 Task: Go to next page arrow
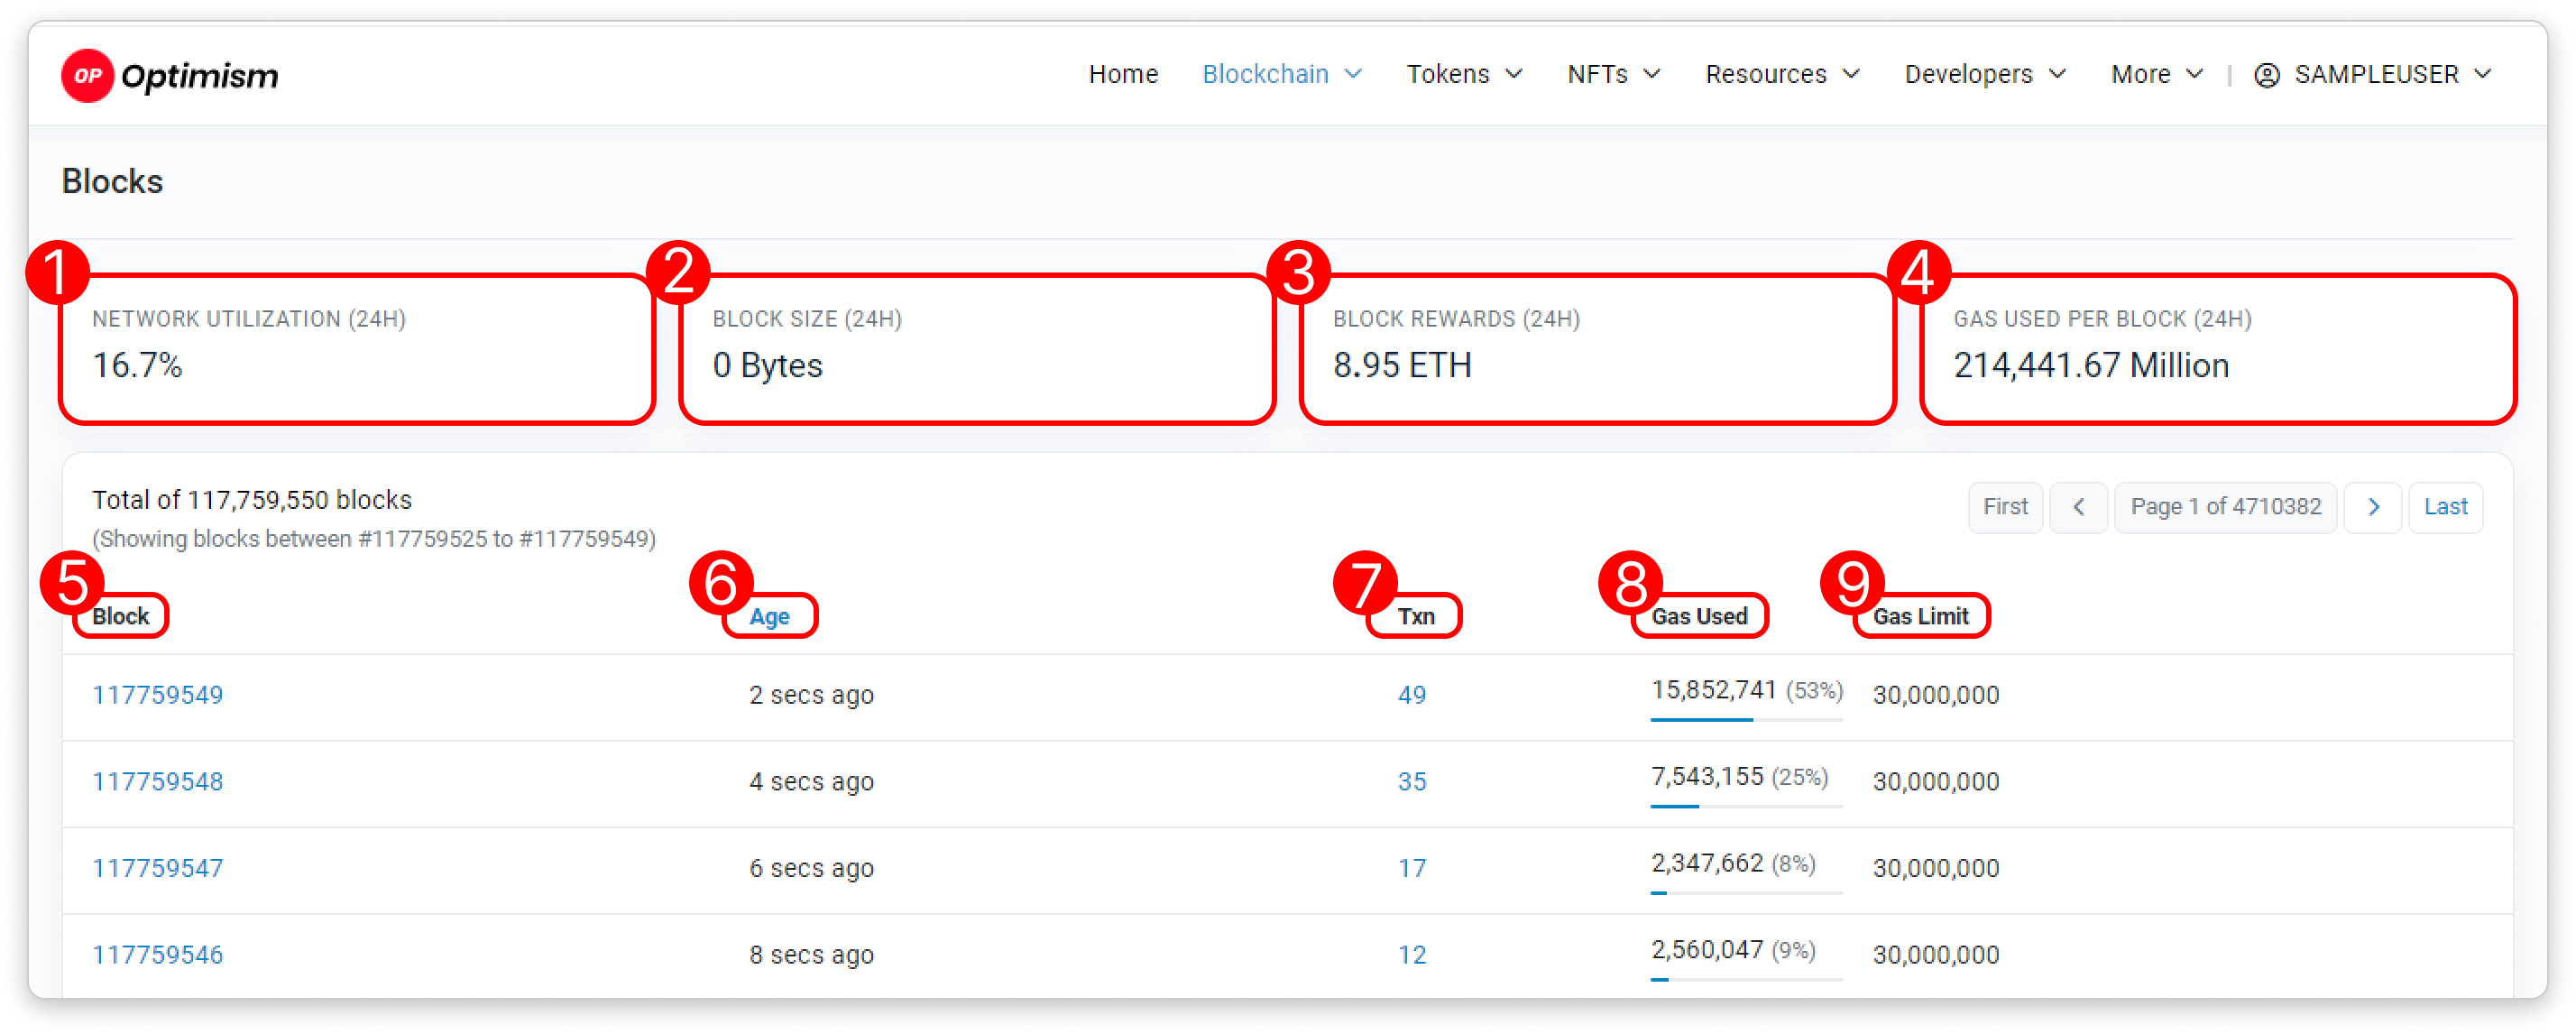point(2373,507)
